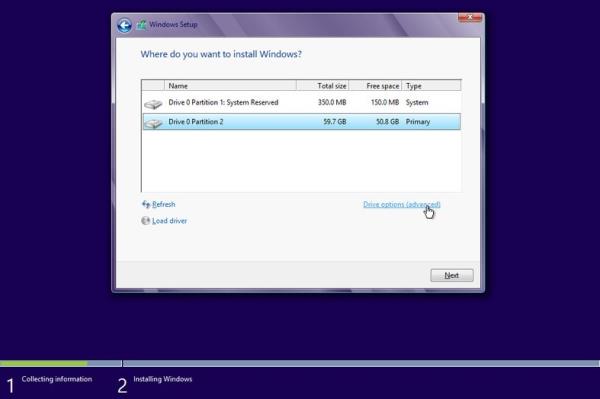Sort by the Free space column header

point(375,86)
